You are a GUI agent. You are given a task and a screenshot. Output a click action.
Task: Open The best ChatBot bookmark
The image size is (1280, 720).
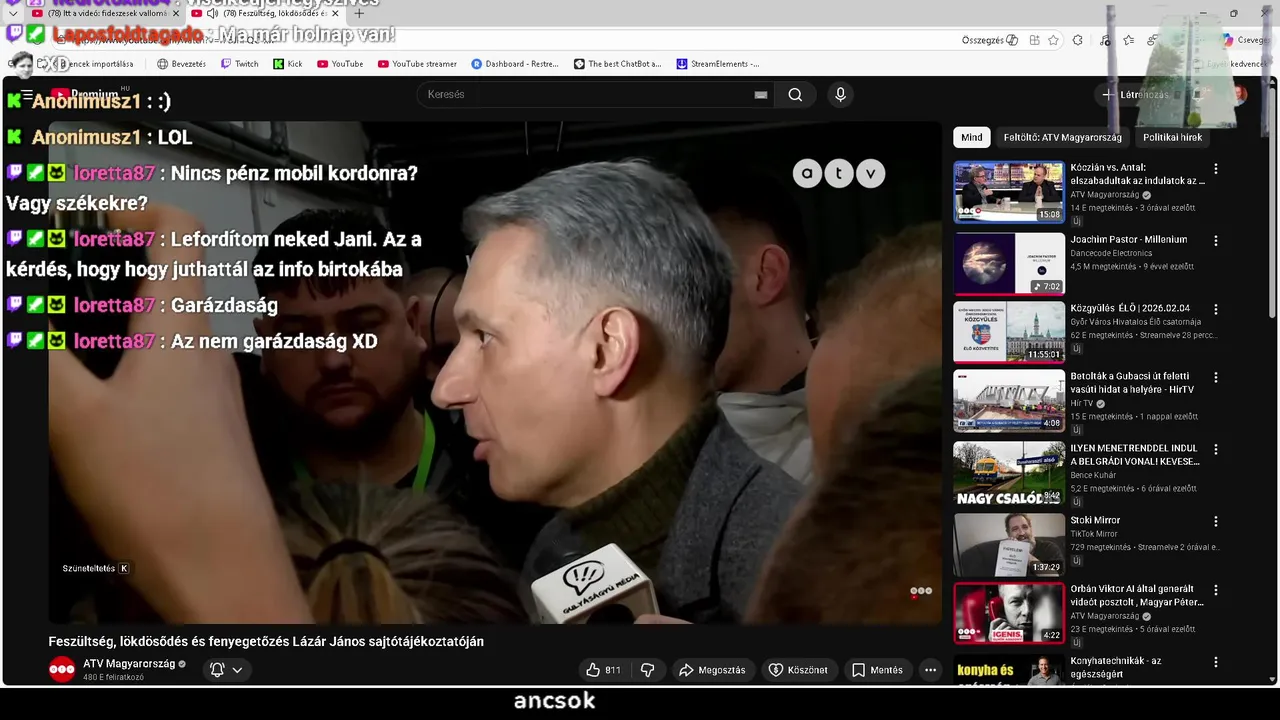tap(617, 64)
